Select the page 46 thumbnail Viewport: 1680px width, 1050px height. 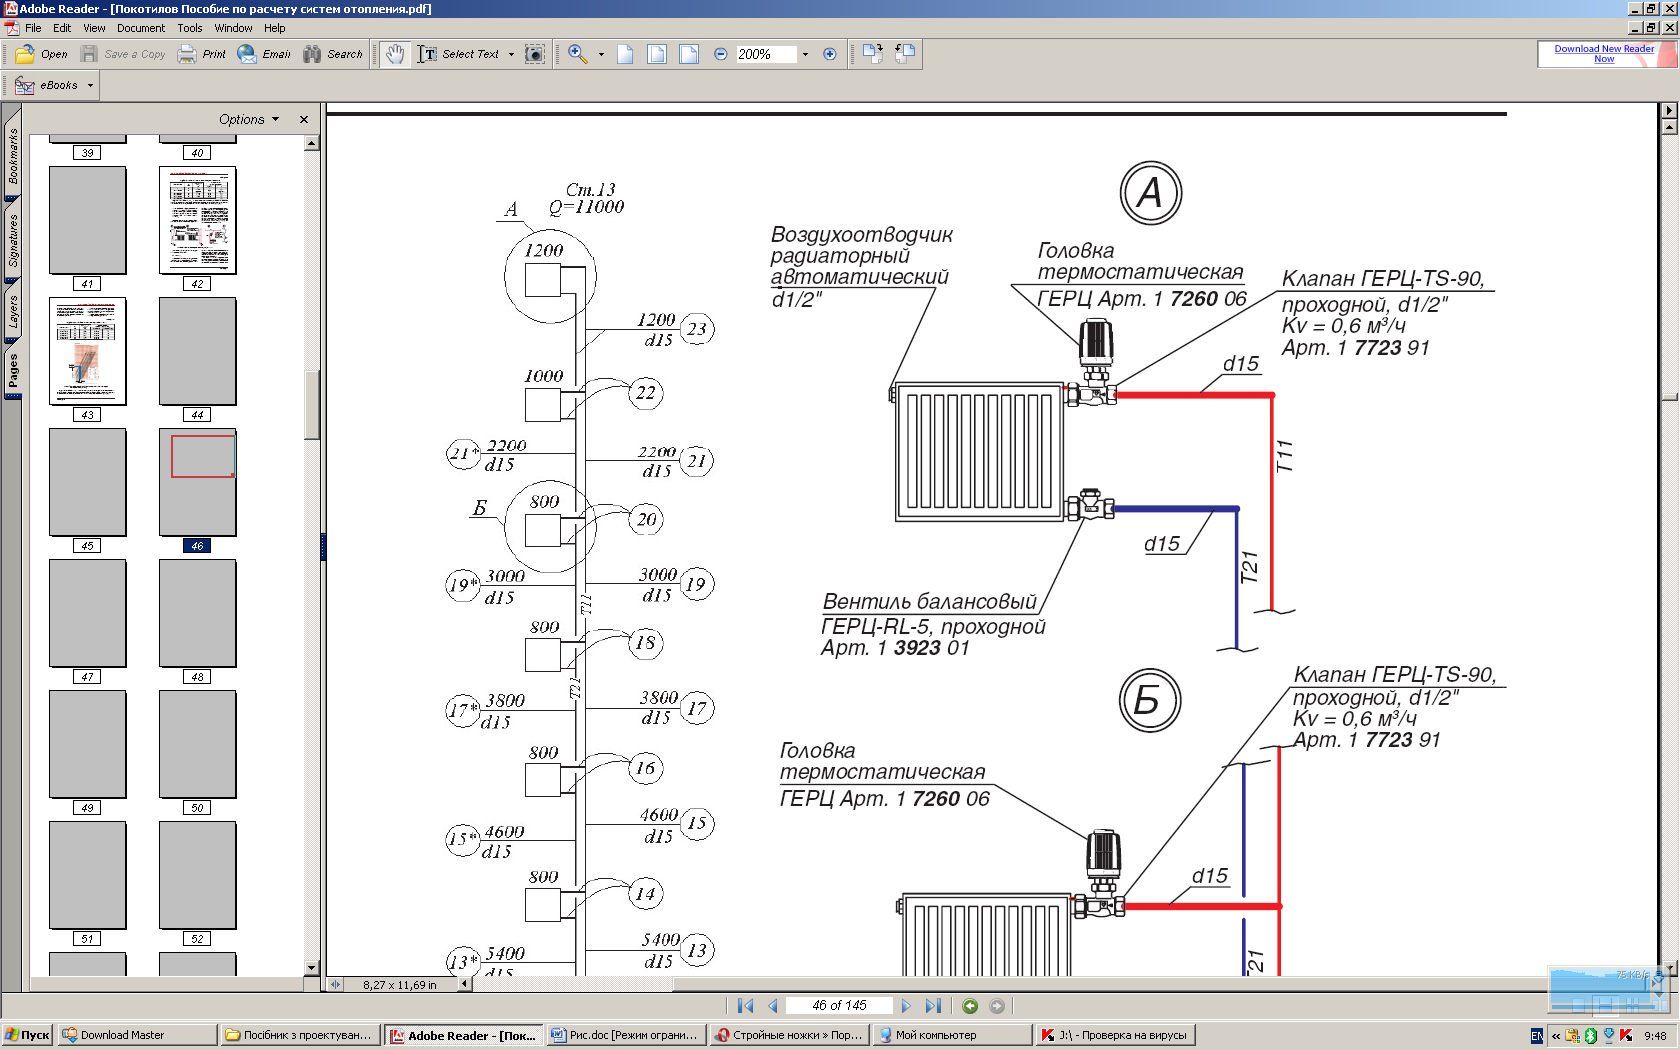198,482
